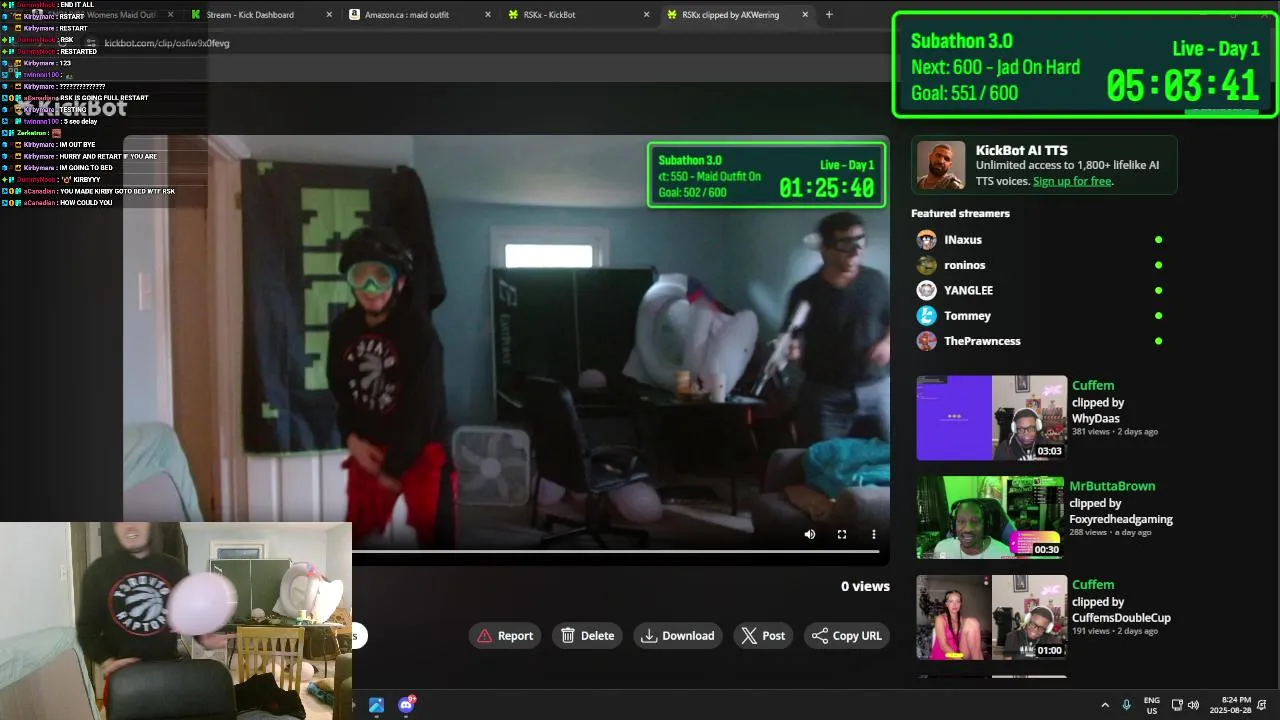Image resolution: width=1280 pixels, height=720 pixels.
Task: Click the '191 views · 2 days ago' text
Action: tap(1115, 631)
